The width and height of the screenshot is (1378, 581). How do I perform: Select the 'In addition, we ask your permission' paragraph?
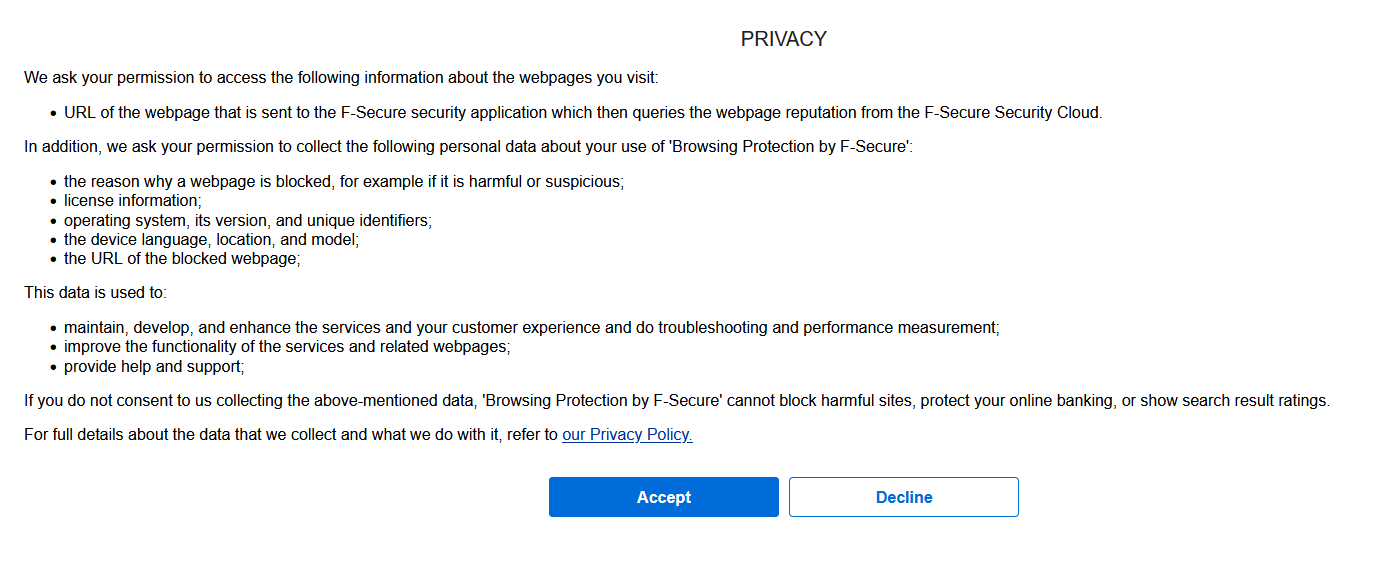[469, 147]
